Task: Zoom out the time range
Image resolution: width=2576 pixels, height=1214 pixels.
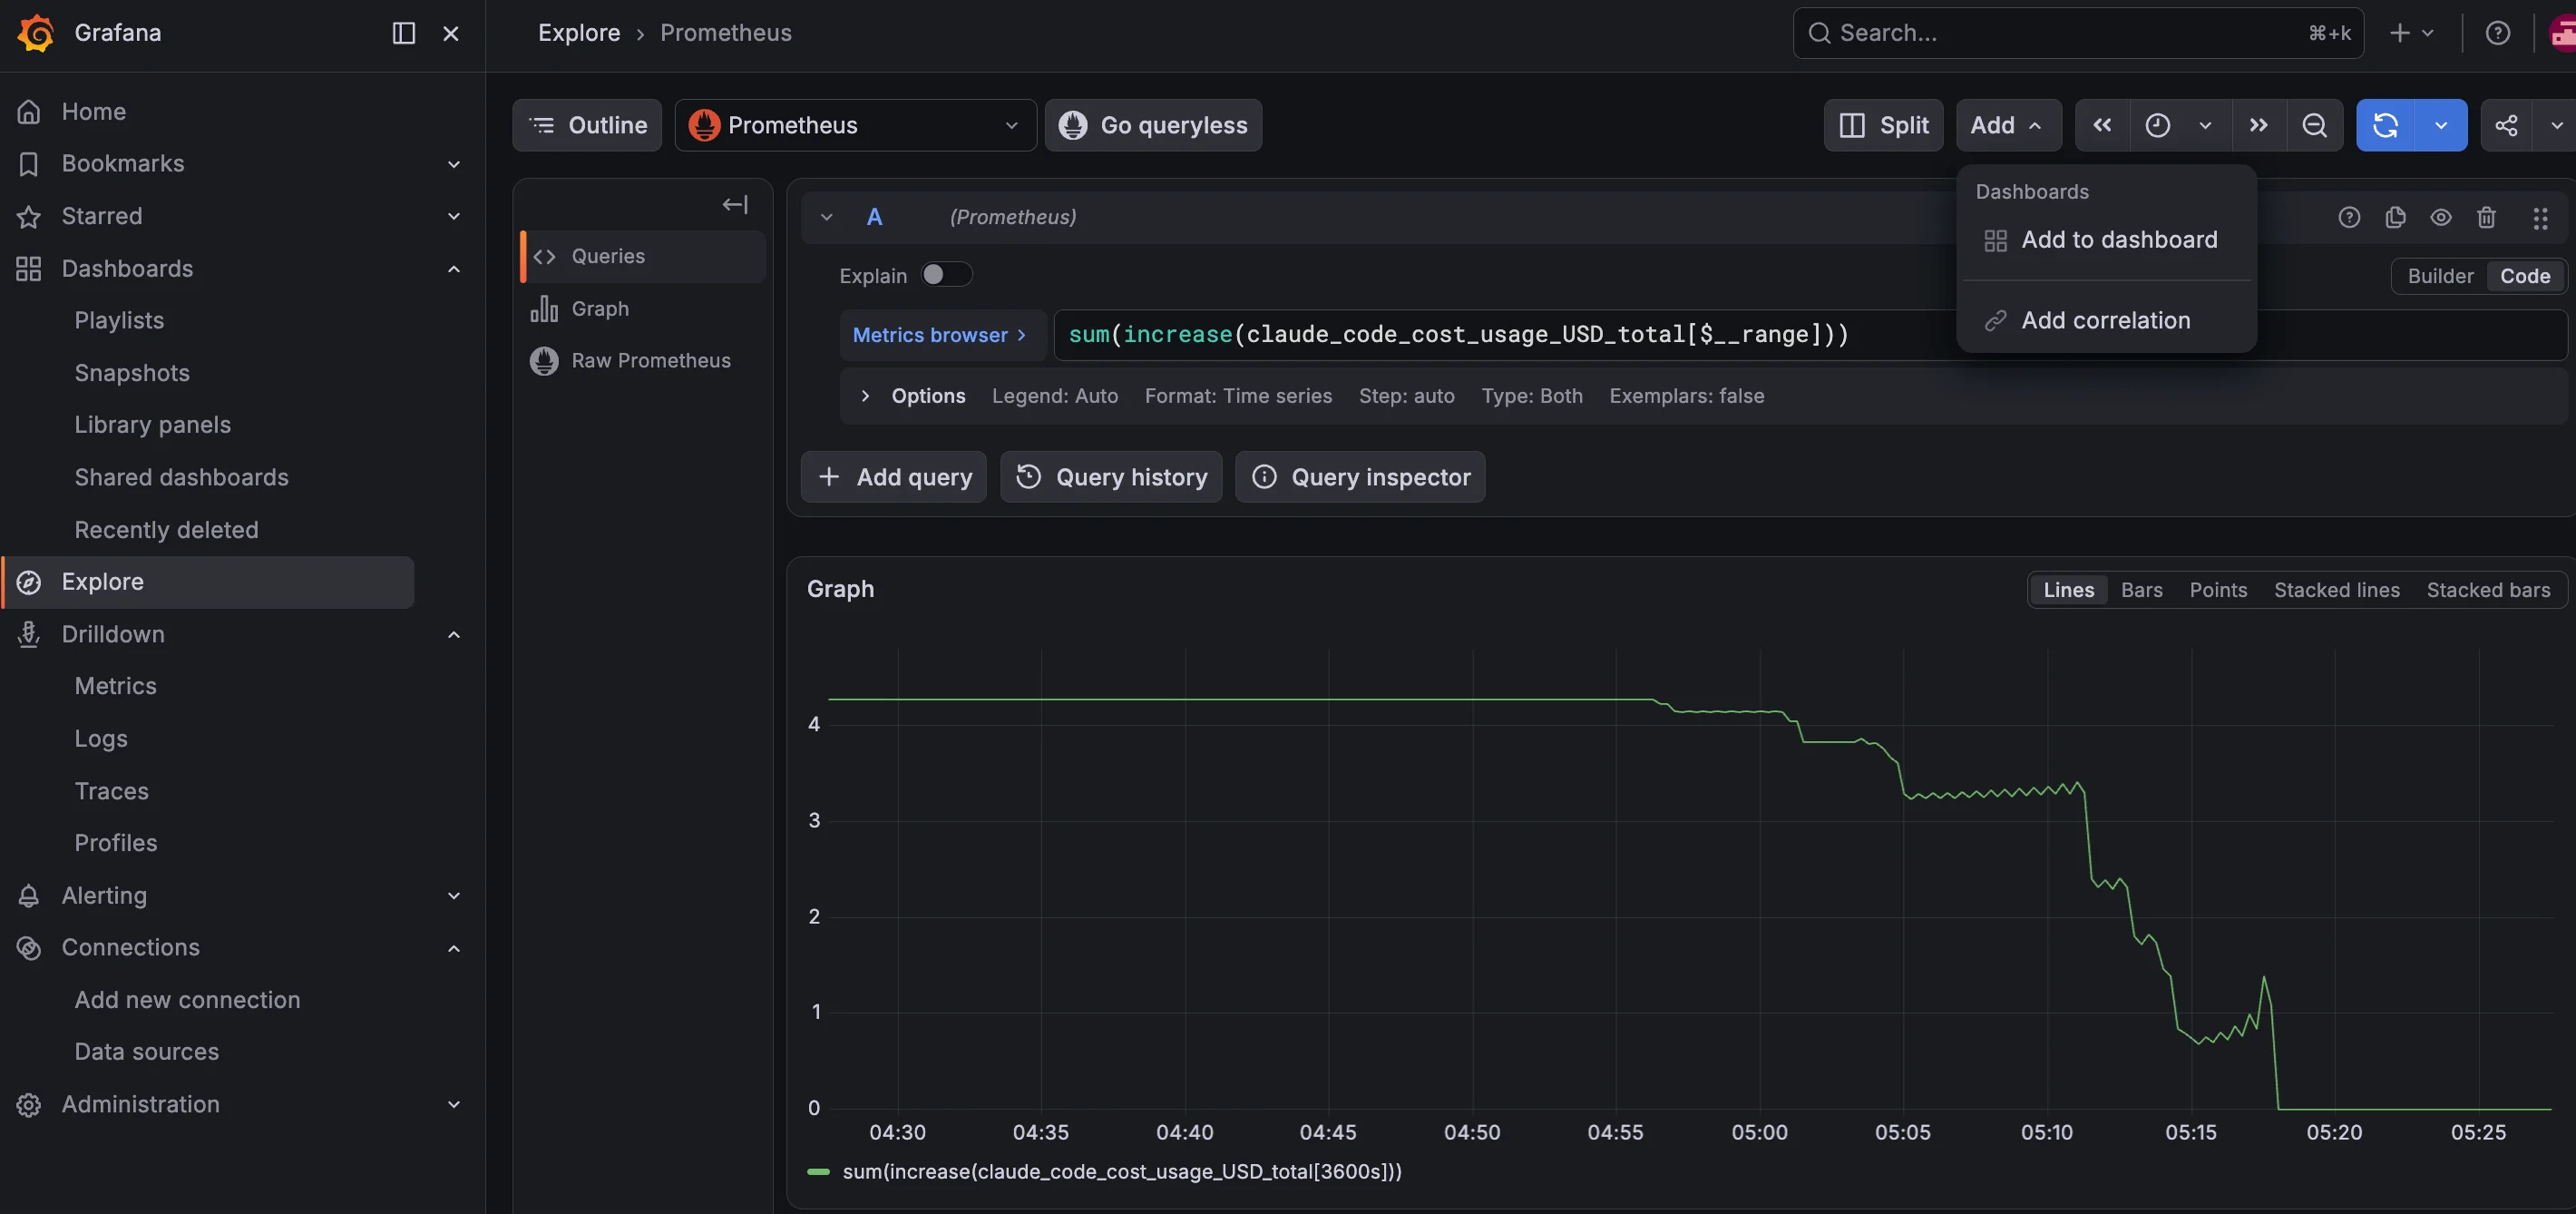Action: click(x=2314, y=125)
